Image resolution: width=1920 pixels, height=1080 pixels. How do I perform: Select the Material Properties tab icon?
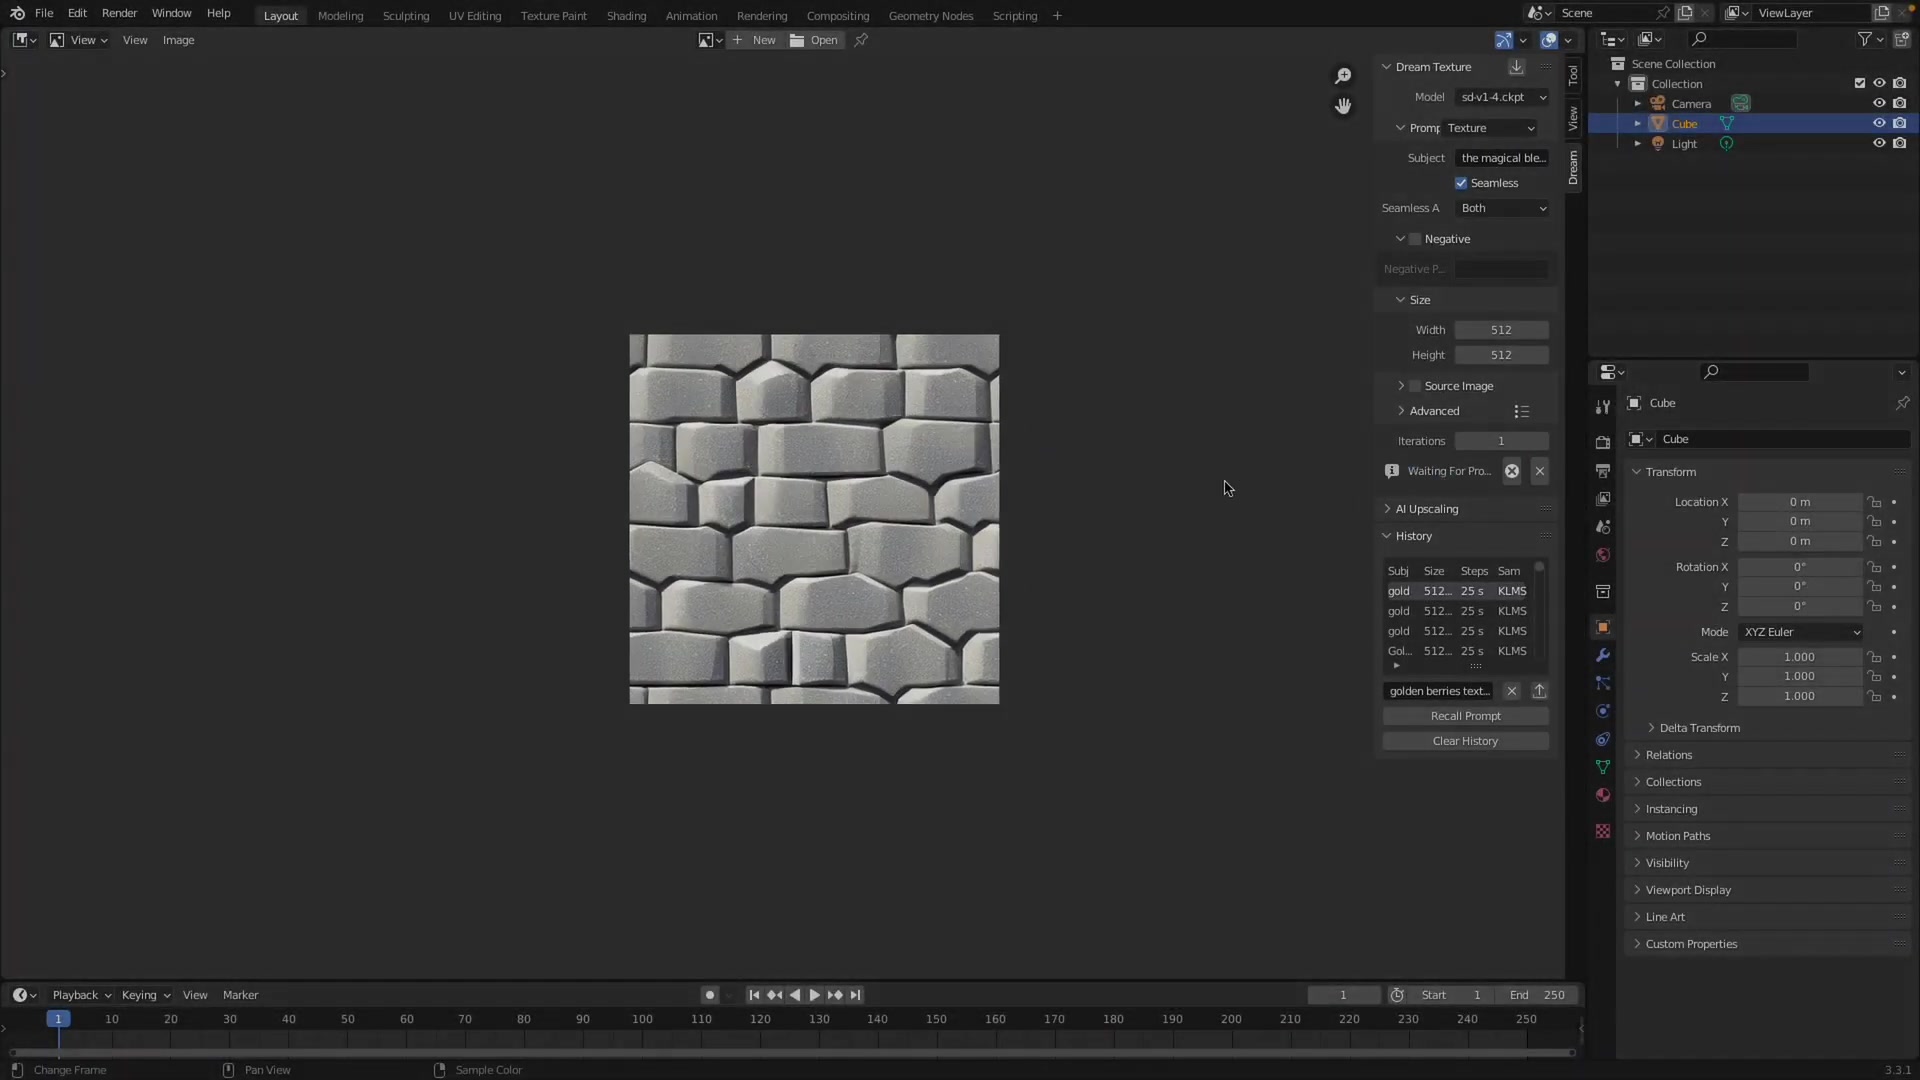(x=1602, y=796)
